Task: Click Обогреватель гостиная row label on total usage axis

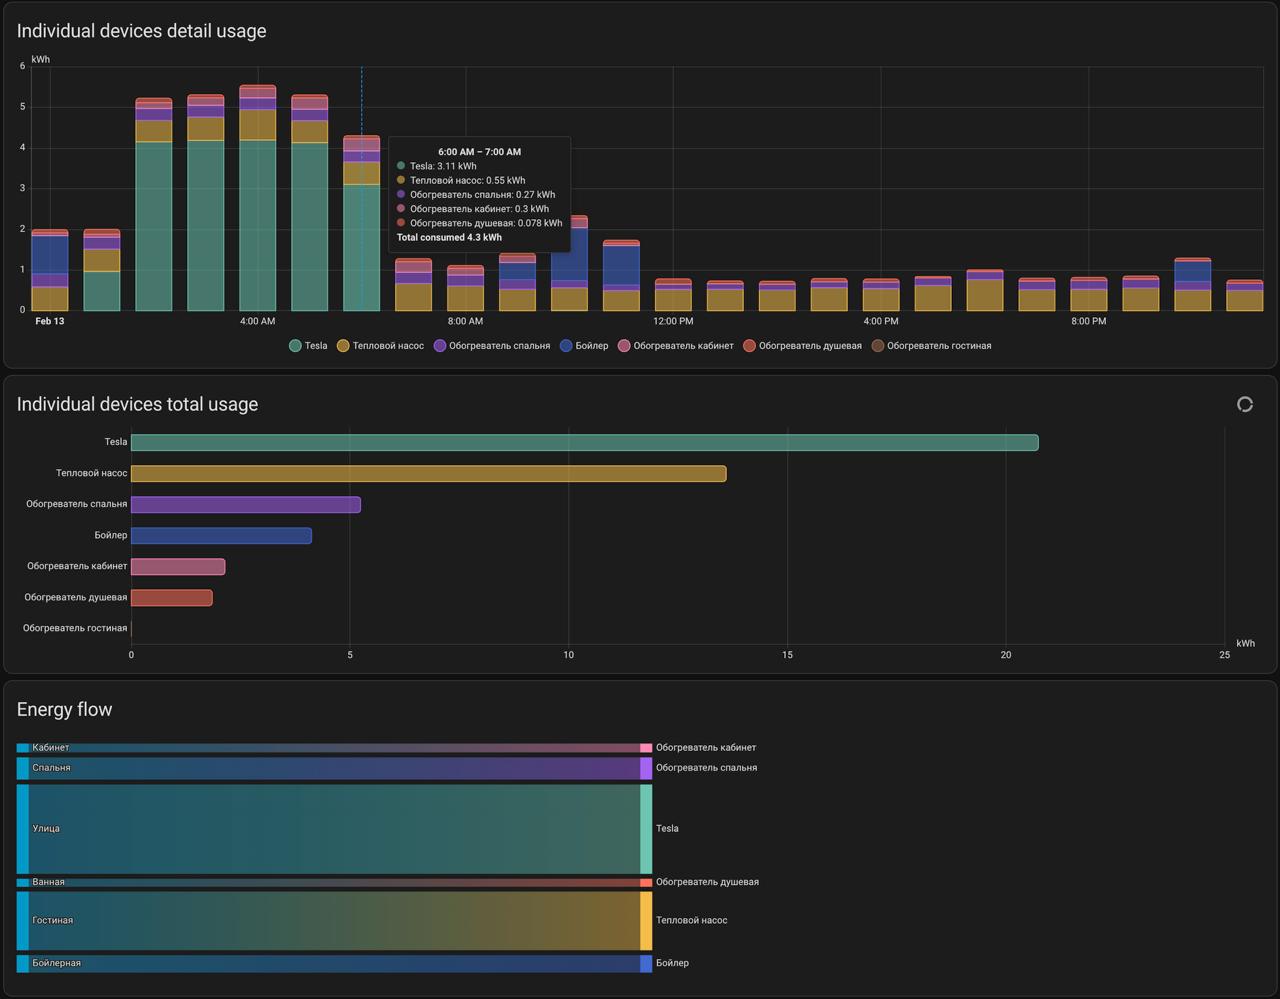Action: pos(75,628)
